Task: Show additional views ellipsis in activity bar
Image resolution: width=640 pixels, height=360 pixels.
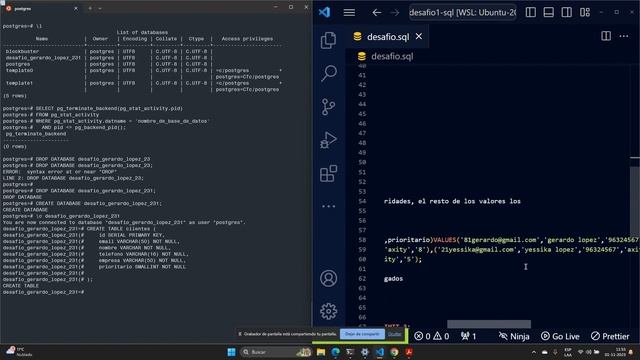Action: point(329,206)
